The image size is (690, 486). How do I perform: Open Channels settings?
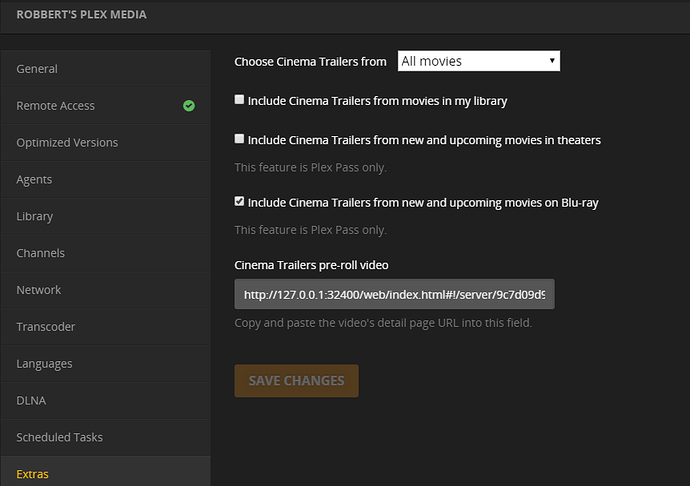40,253
